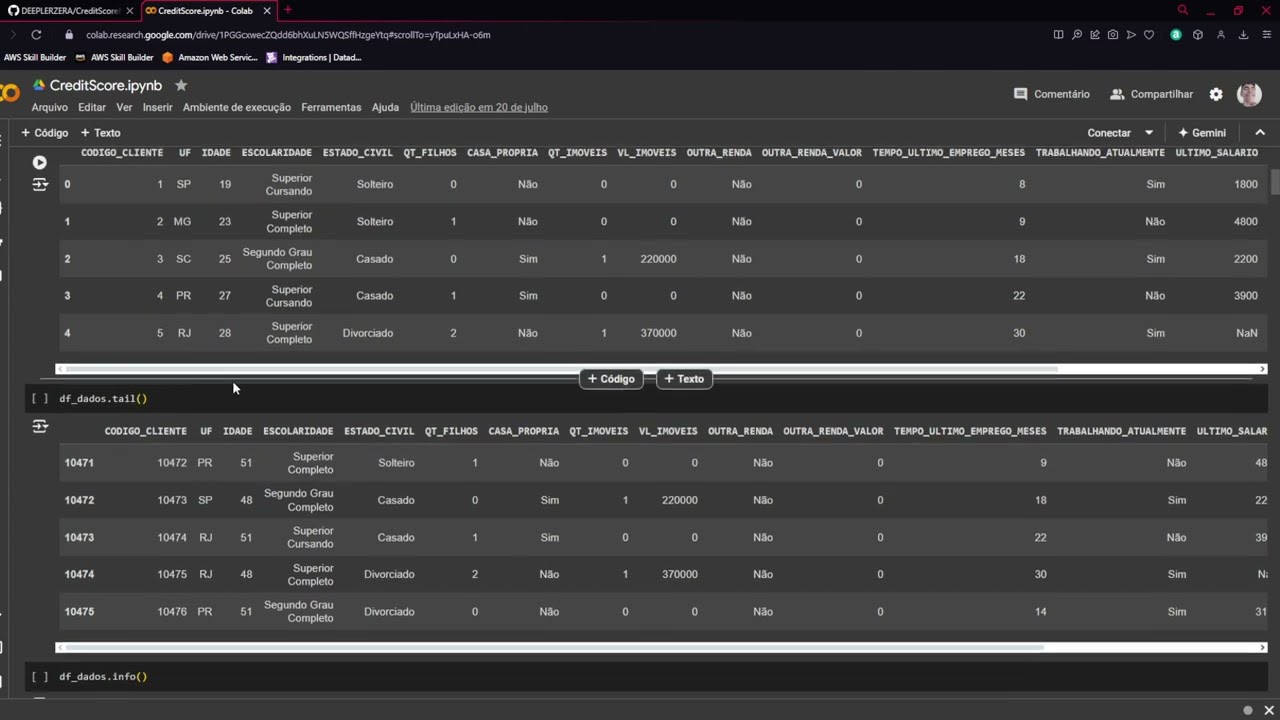The width and height of the screenshot is (1280, 720).
Task: Open the green 'a' extension icon
Action: (x=1176, y=35)
